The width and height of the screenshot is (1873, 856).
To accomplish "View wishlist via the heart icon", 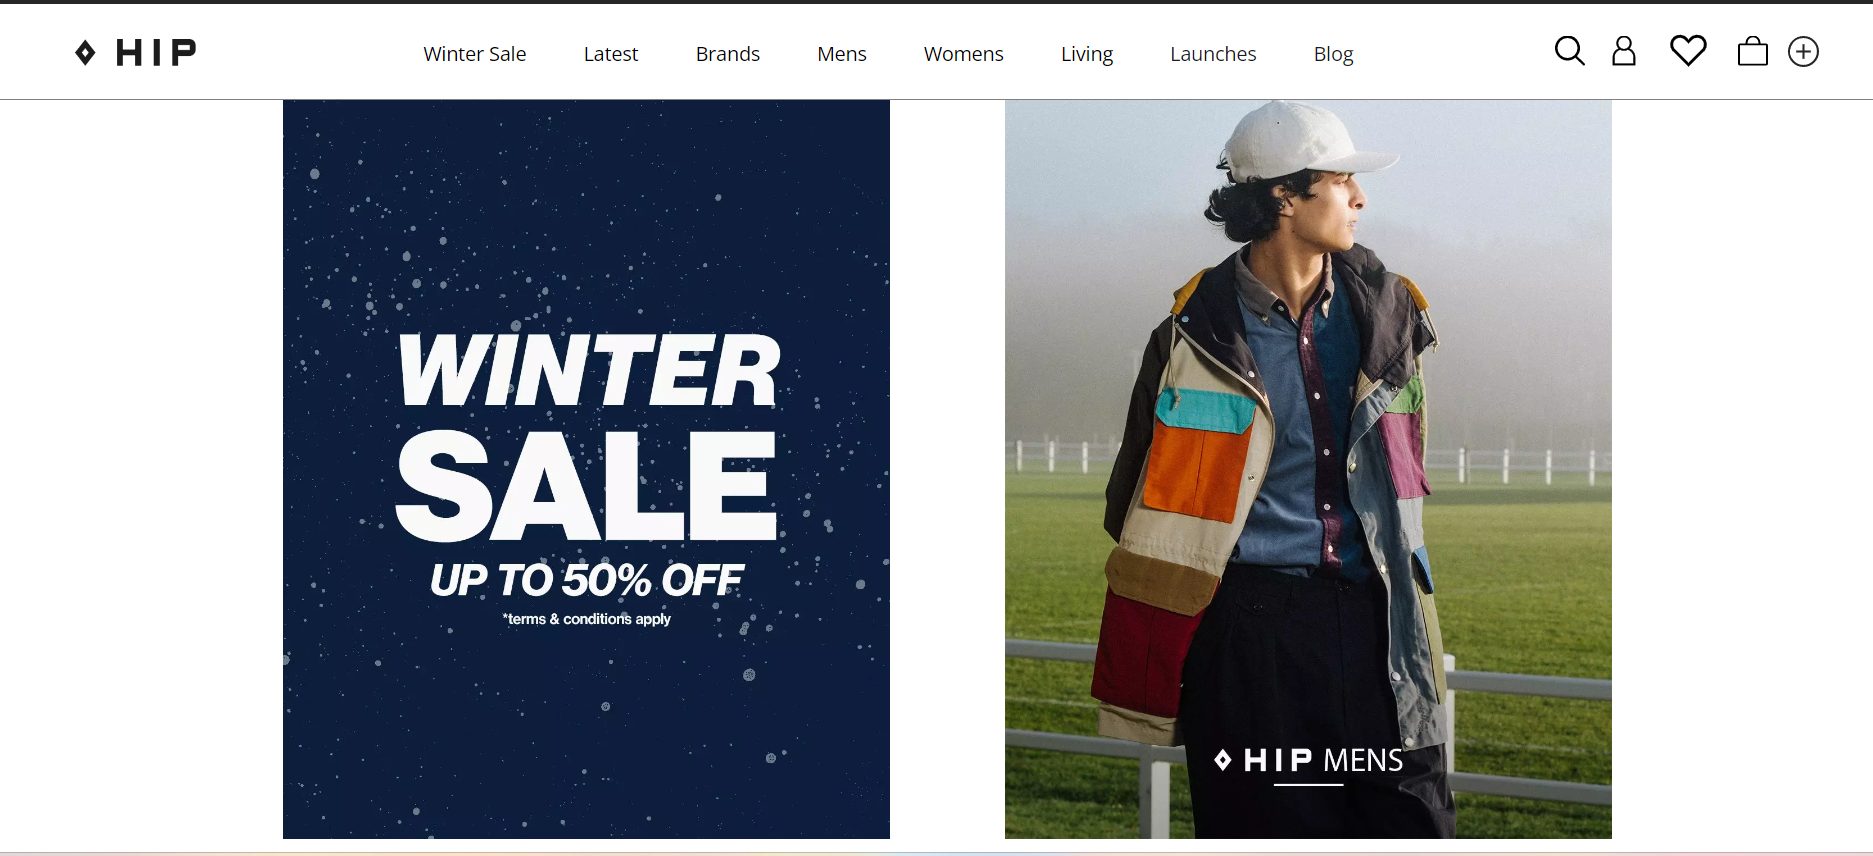I will [x=1688, y=51].
